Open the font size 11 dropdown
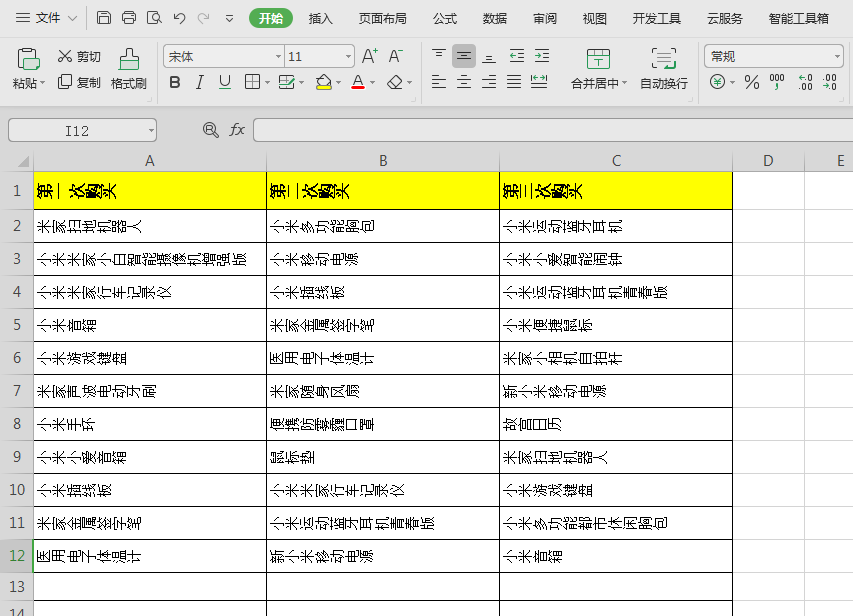853x616 pixels. click(348, 57)
